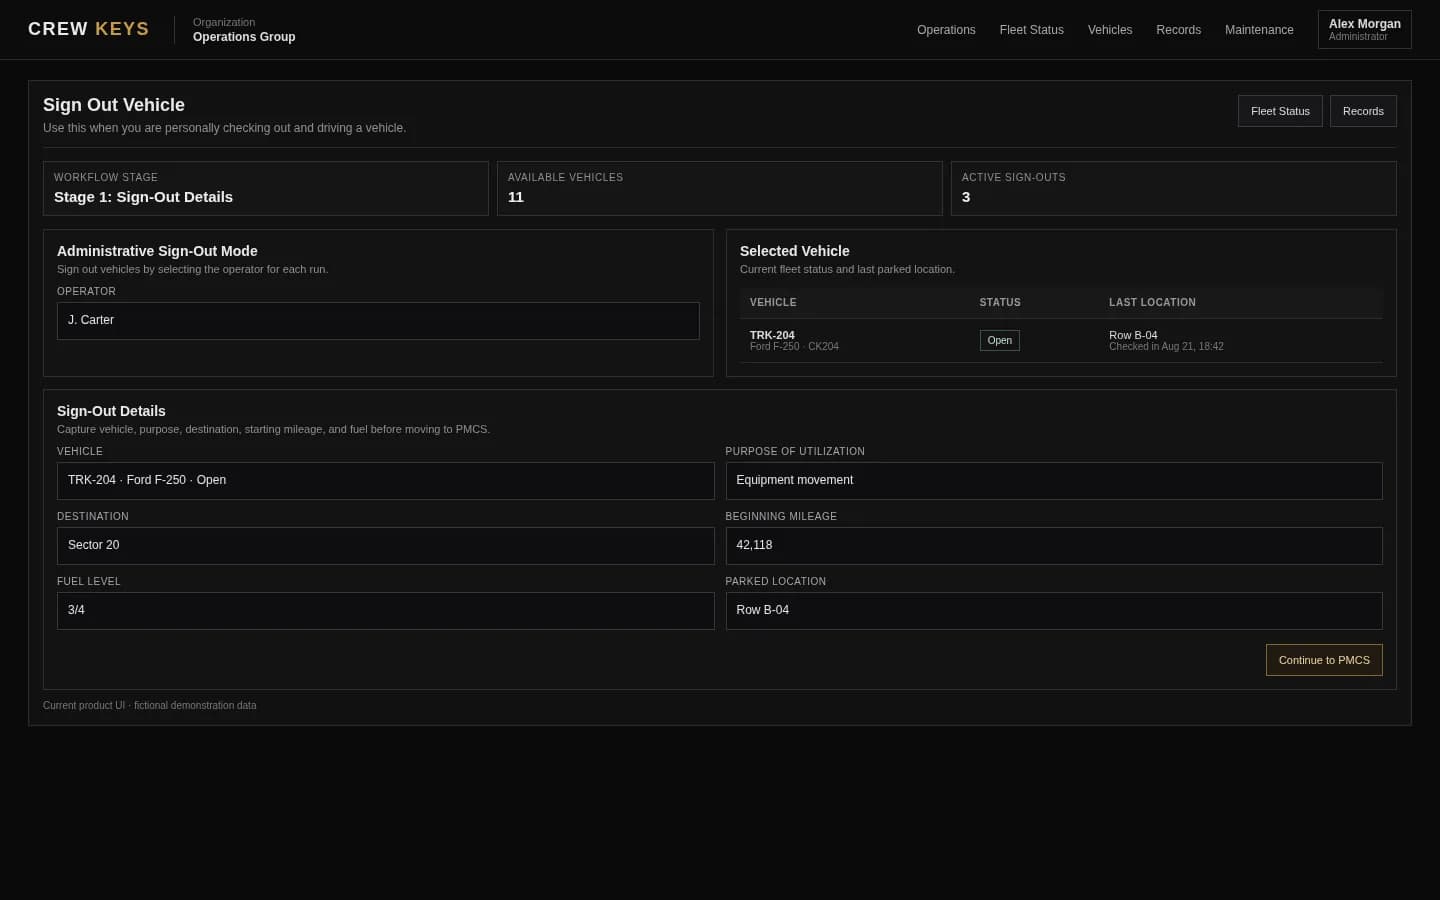Click the Workflow Stage card
Viewport: 1440px width, 900px height.
tap(266, 188)
